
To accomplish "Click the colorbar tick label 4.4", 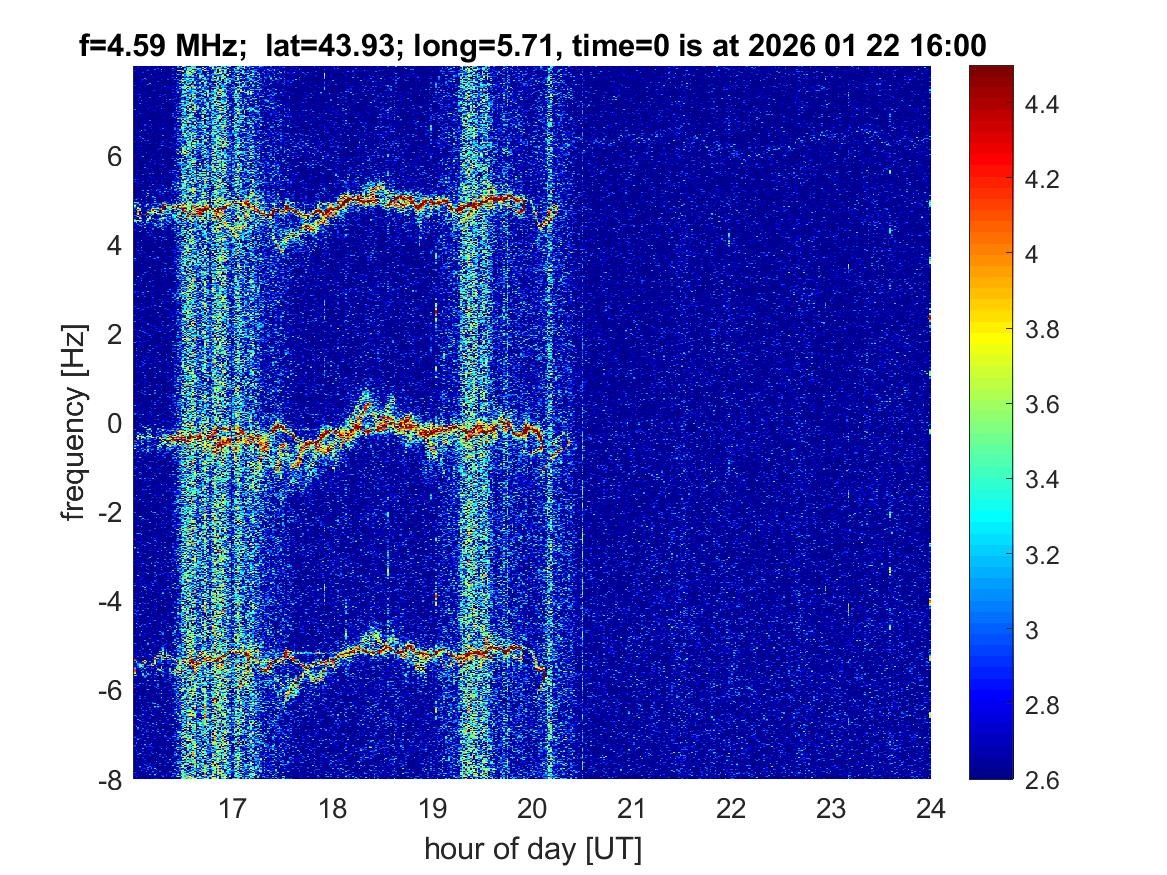I will click(1043, 104).
